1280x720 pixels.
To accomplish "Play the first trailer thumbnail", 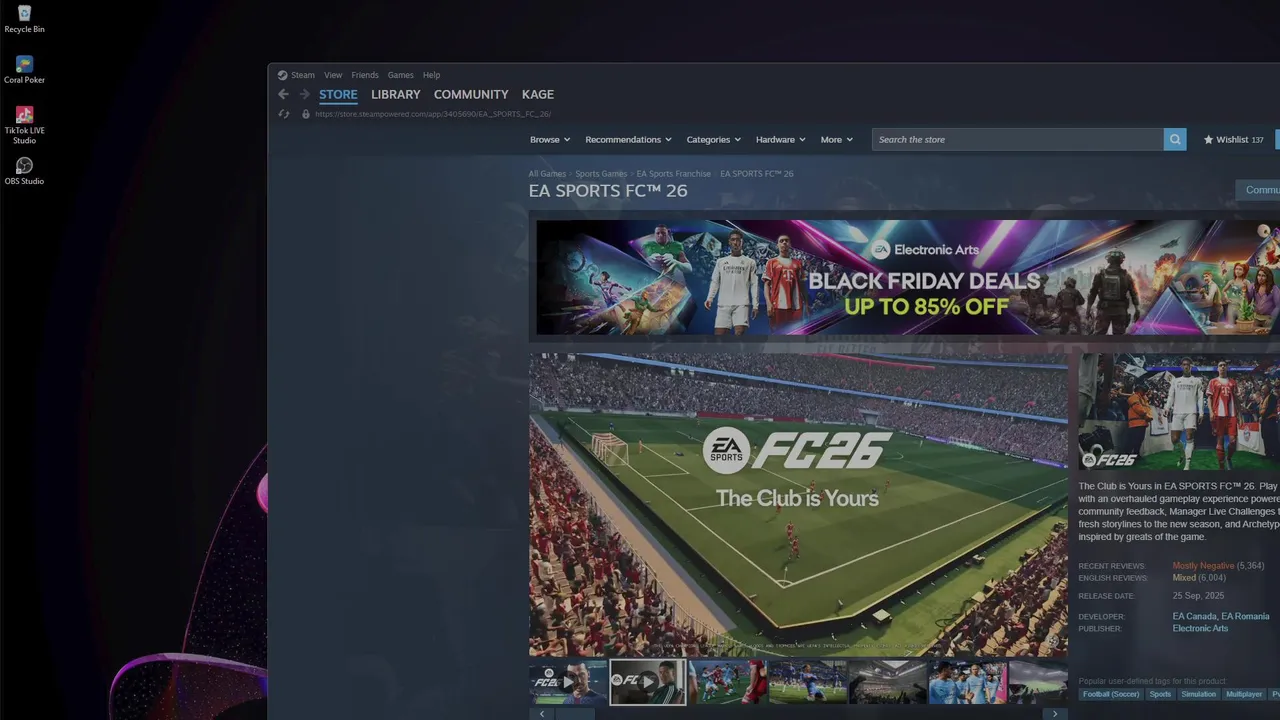I will pyautogui.click(x=568, y=682).
